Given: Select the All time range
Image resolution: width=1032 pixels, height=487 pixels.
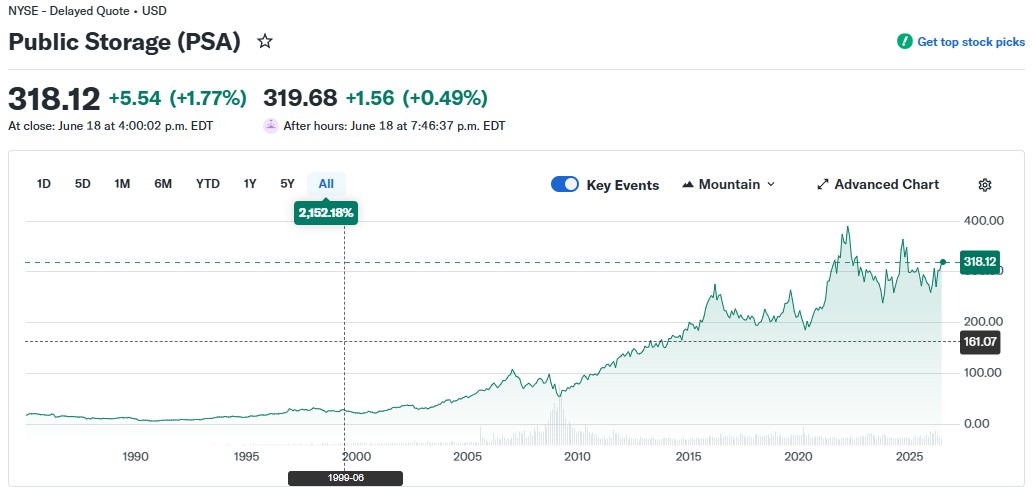Looking at the screenshot, I should click(326, 184).
